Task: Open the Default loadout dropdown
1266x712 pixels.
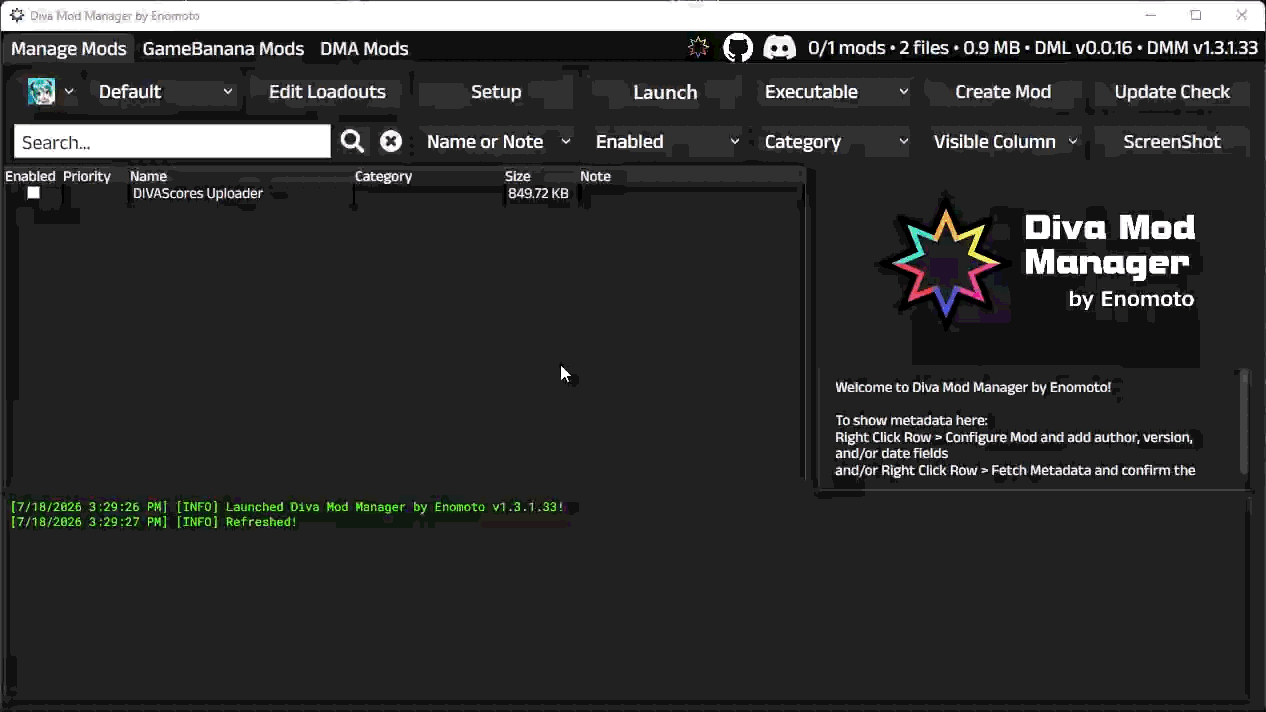Action: coord(165,92)
